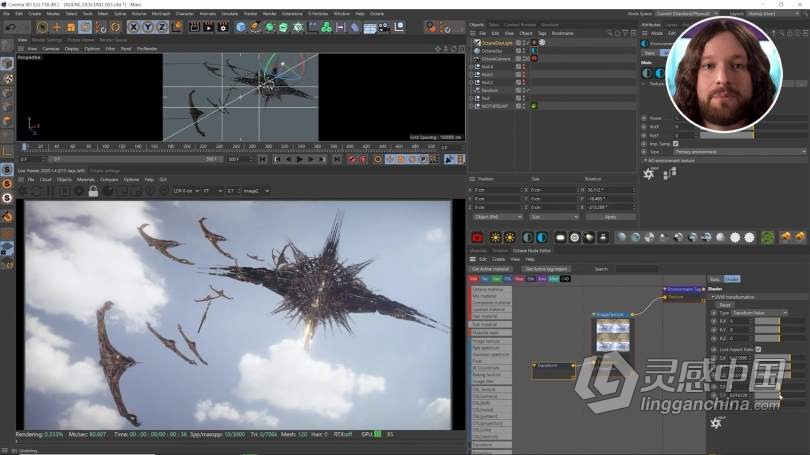Open the PT kernel dropdown in Live Viewer

tap(212, 191)
